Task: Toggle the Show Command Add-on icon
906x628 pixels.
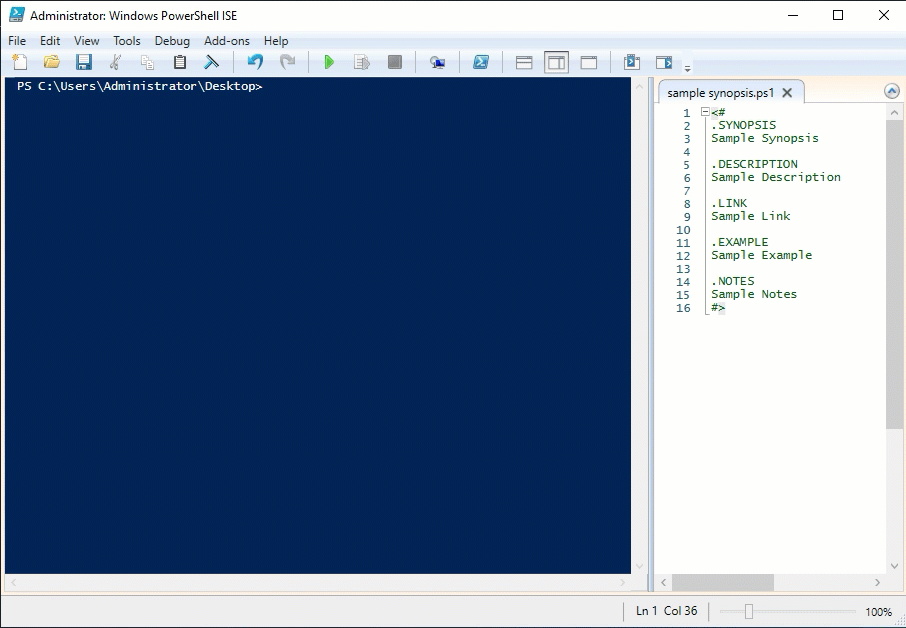Action: click(x=664, y=62)
